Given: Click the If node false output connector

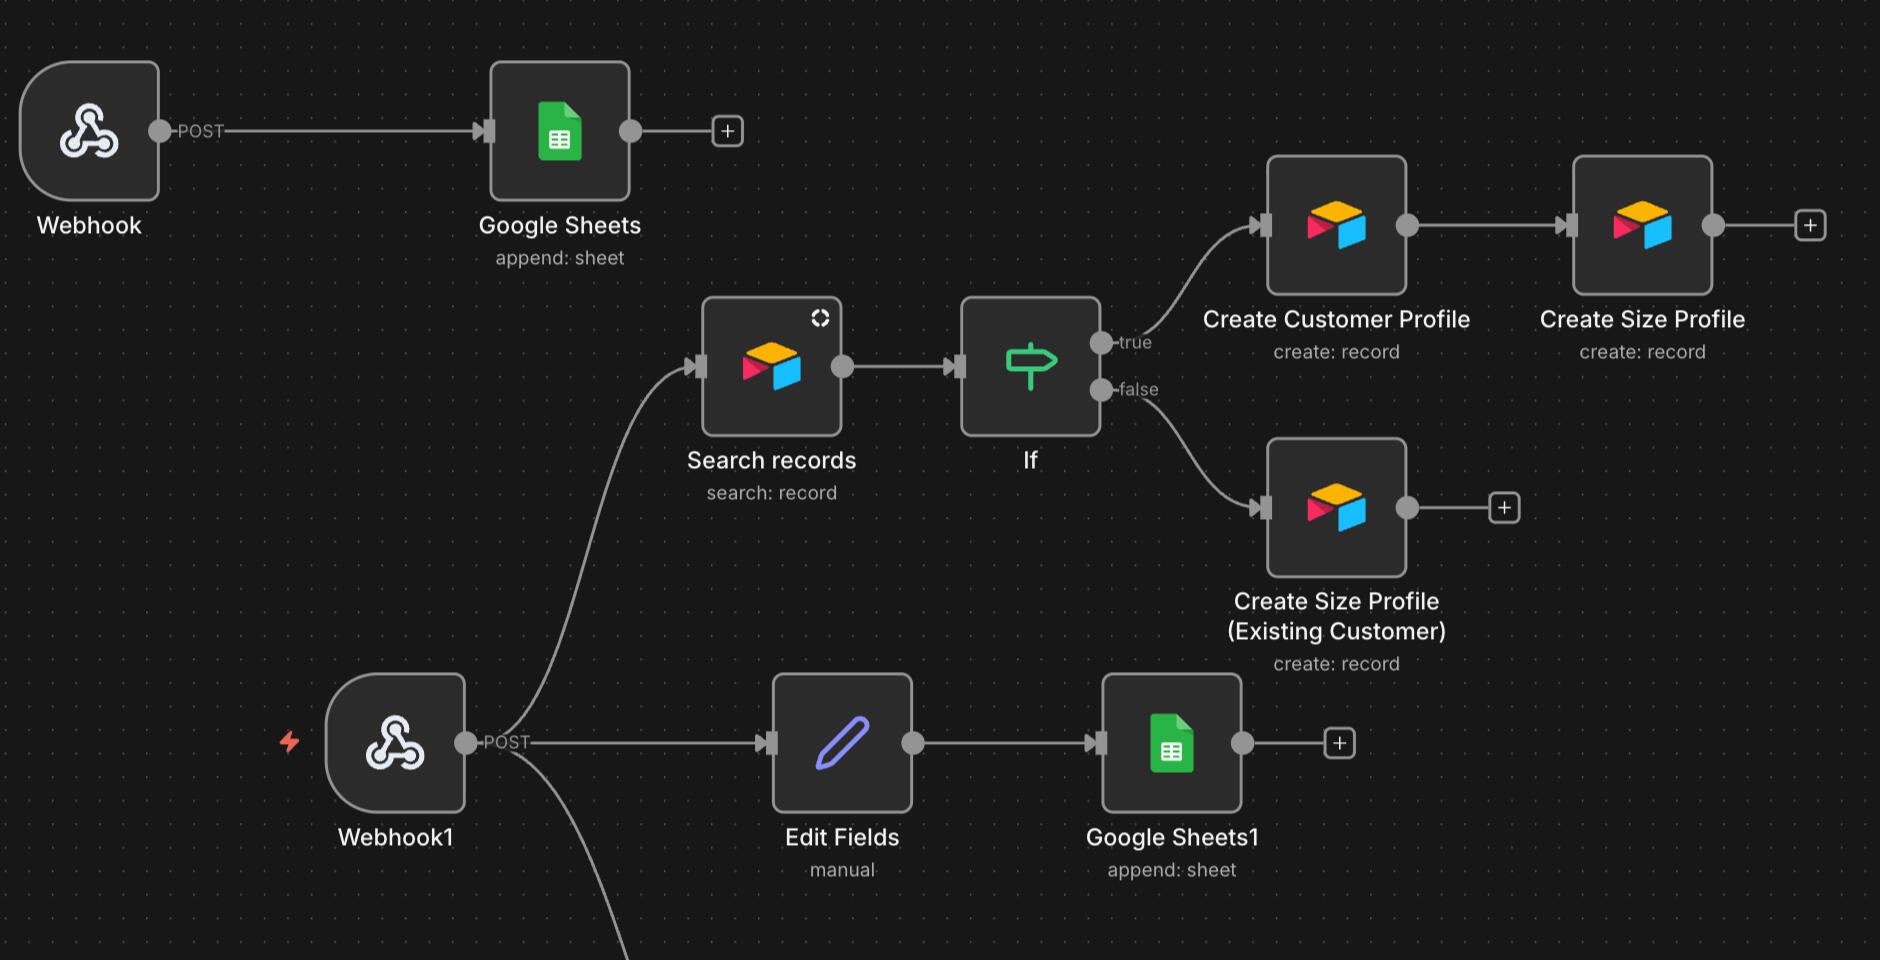Looking at the screenshot, I should pyautogui.click(x=1101, y=390).
